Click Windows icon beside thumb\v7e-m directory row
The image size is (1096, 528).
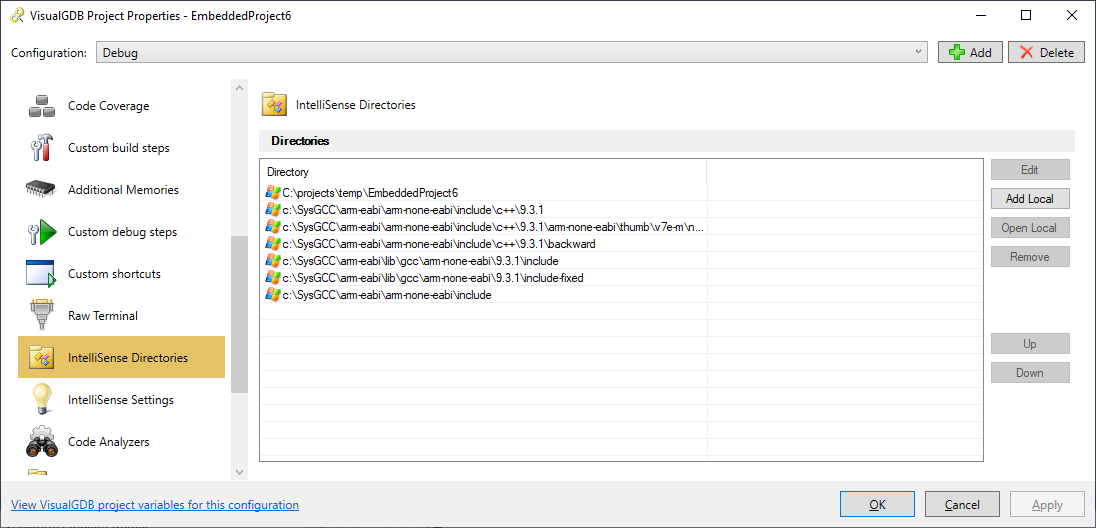pyautogui.click(x=273, y=227)
